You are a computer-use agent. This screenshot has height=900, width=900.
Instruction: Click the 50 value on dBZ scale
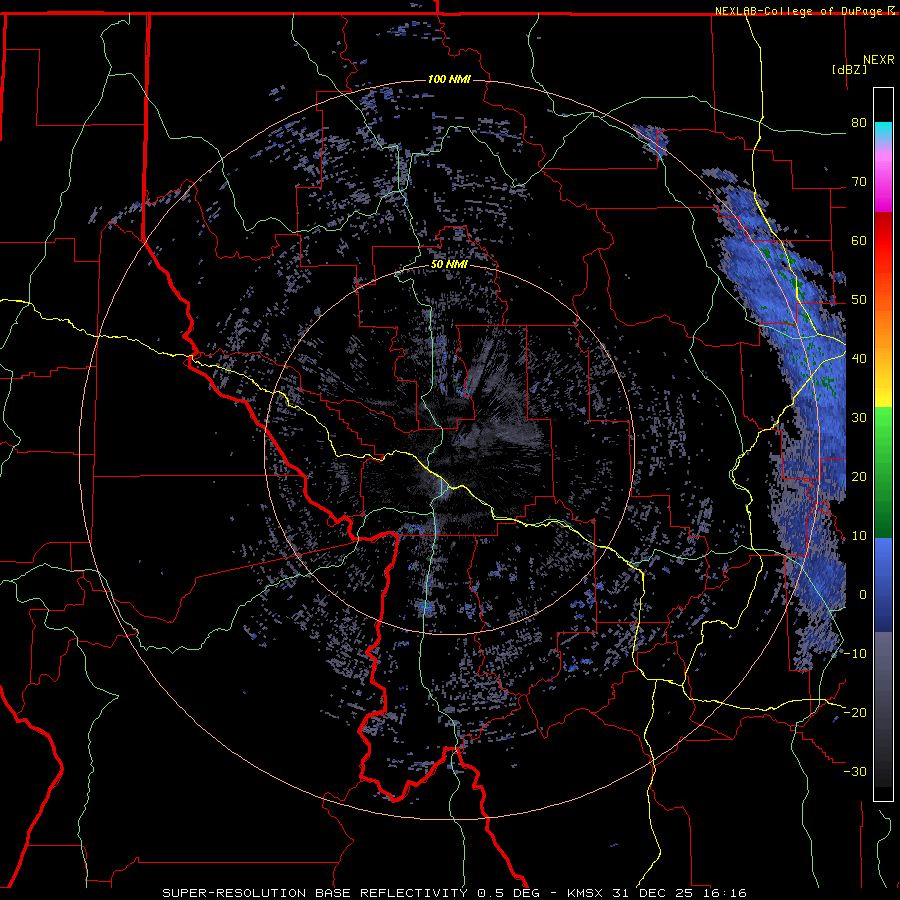[859, 300]
